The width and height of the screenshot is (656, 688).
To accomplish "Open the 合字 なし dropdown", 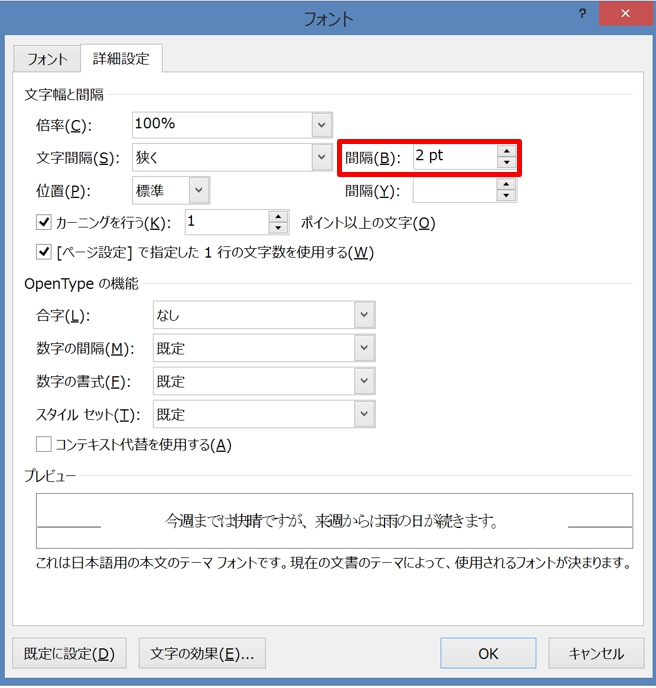I will (364, 315).
